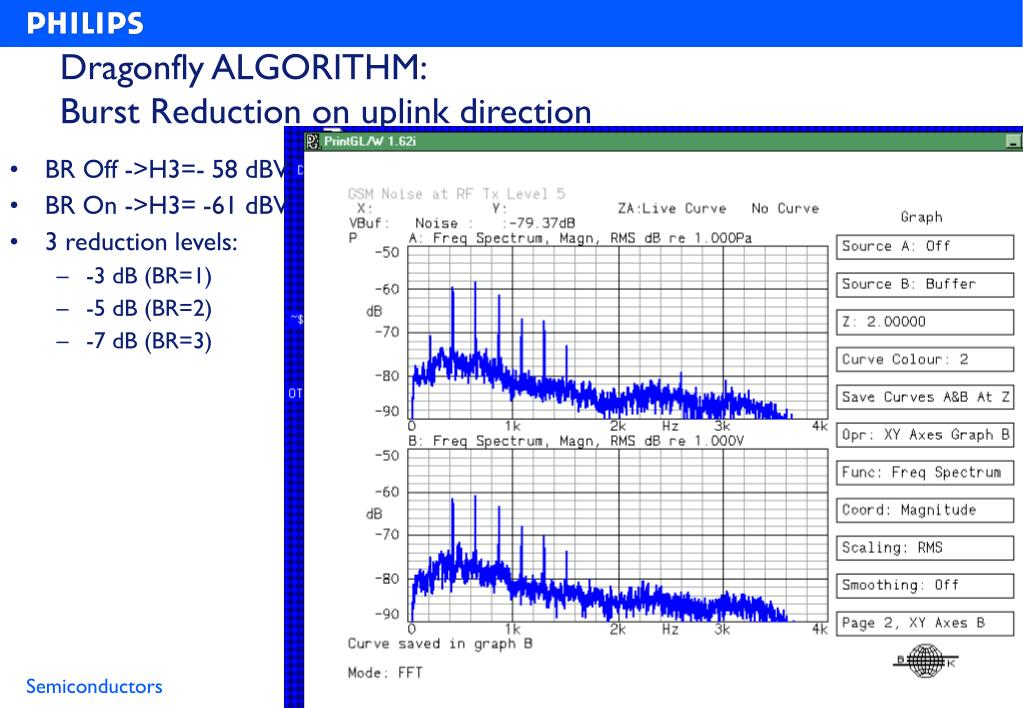Click the -50 dB axis label of graph B
1023x708 pixels.
pyautogui.click(x=386, y=455)
